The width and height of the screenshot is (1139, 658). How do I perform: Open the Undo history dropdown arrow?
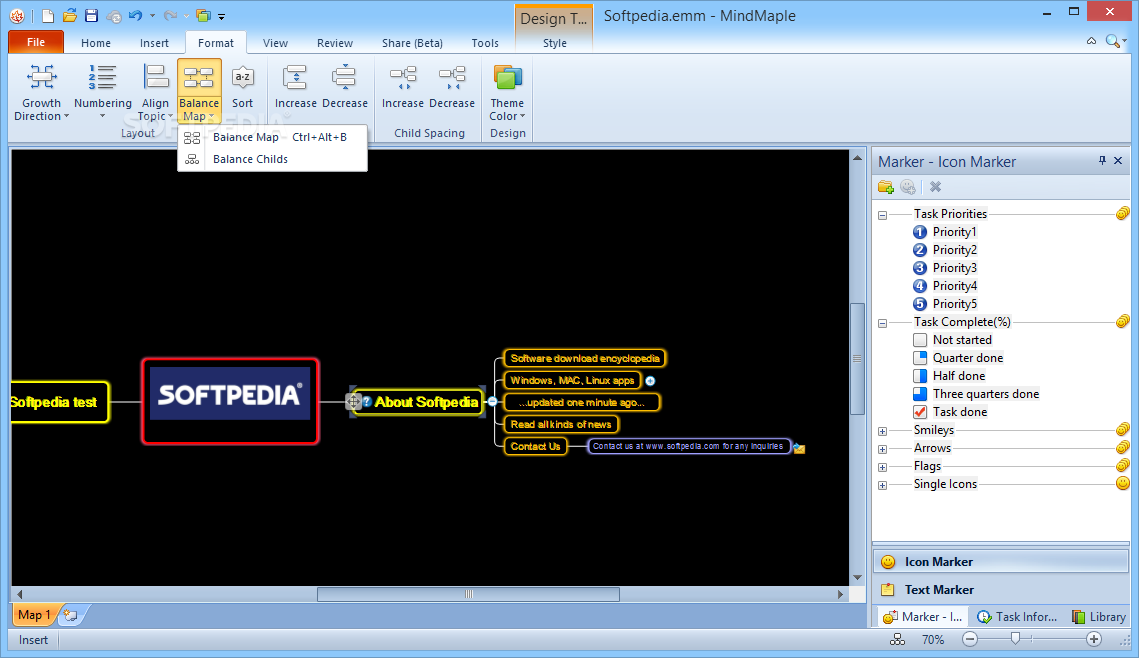[x=152, y=16]
